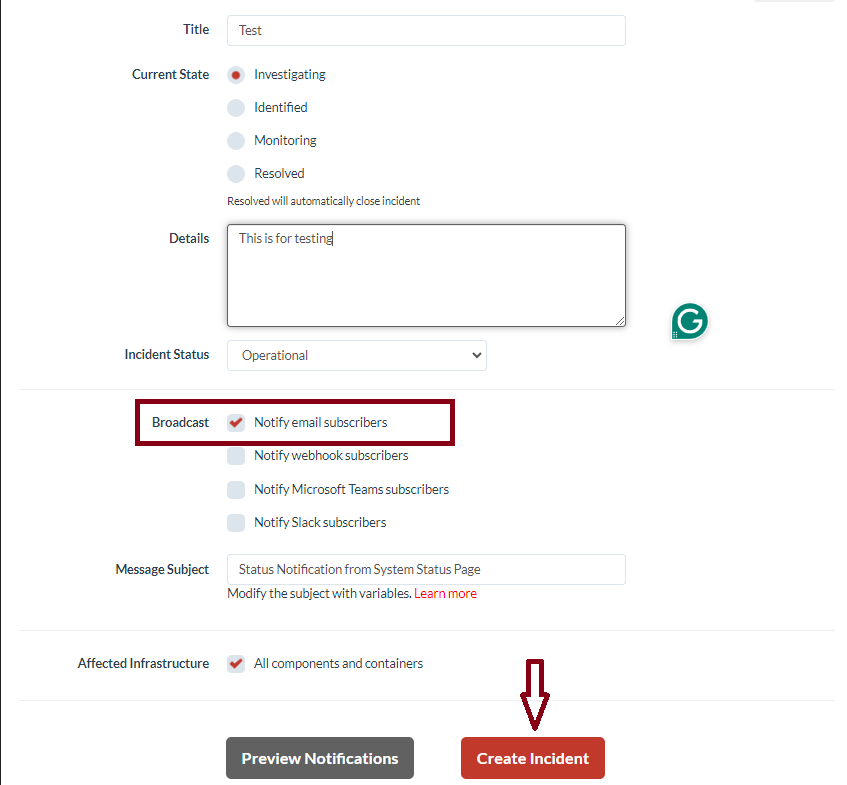This screenshot has height=785, width=847.
Task: Select the Identified state
Action: tap(235, 107)
